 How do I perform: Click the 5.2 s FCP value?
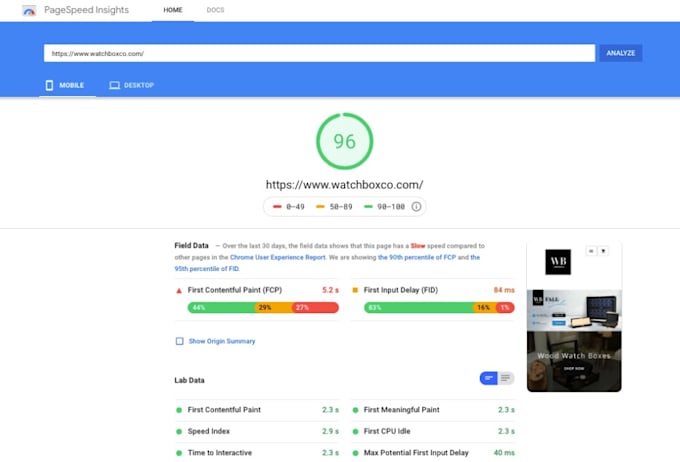pos(330,290)
